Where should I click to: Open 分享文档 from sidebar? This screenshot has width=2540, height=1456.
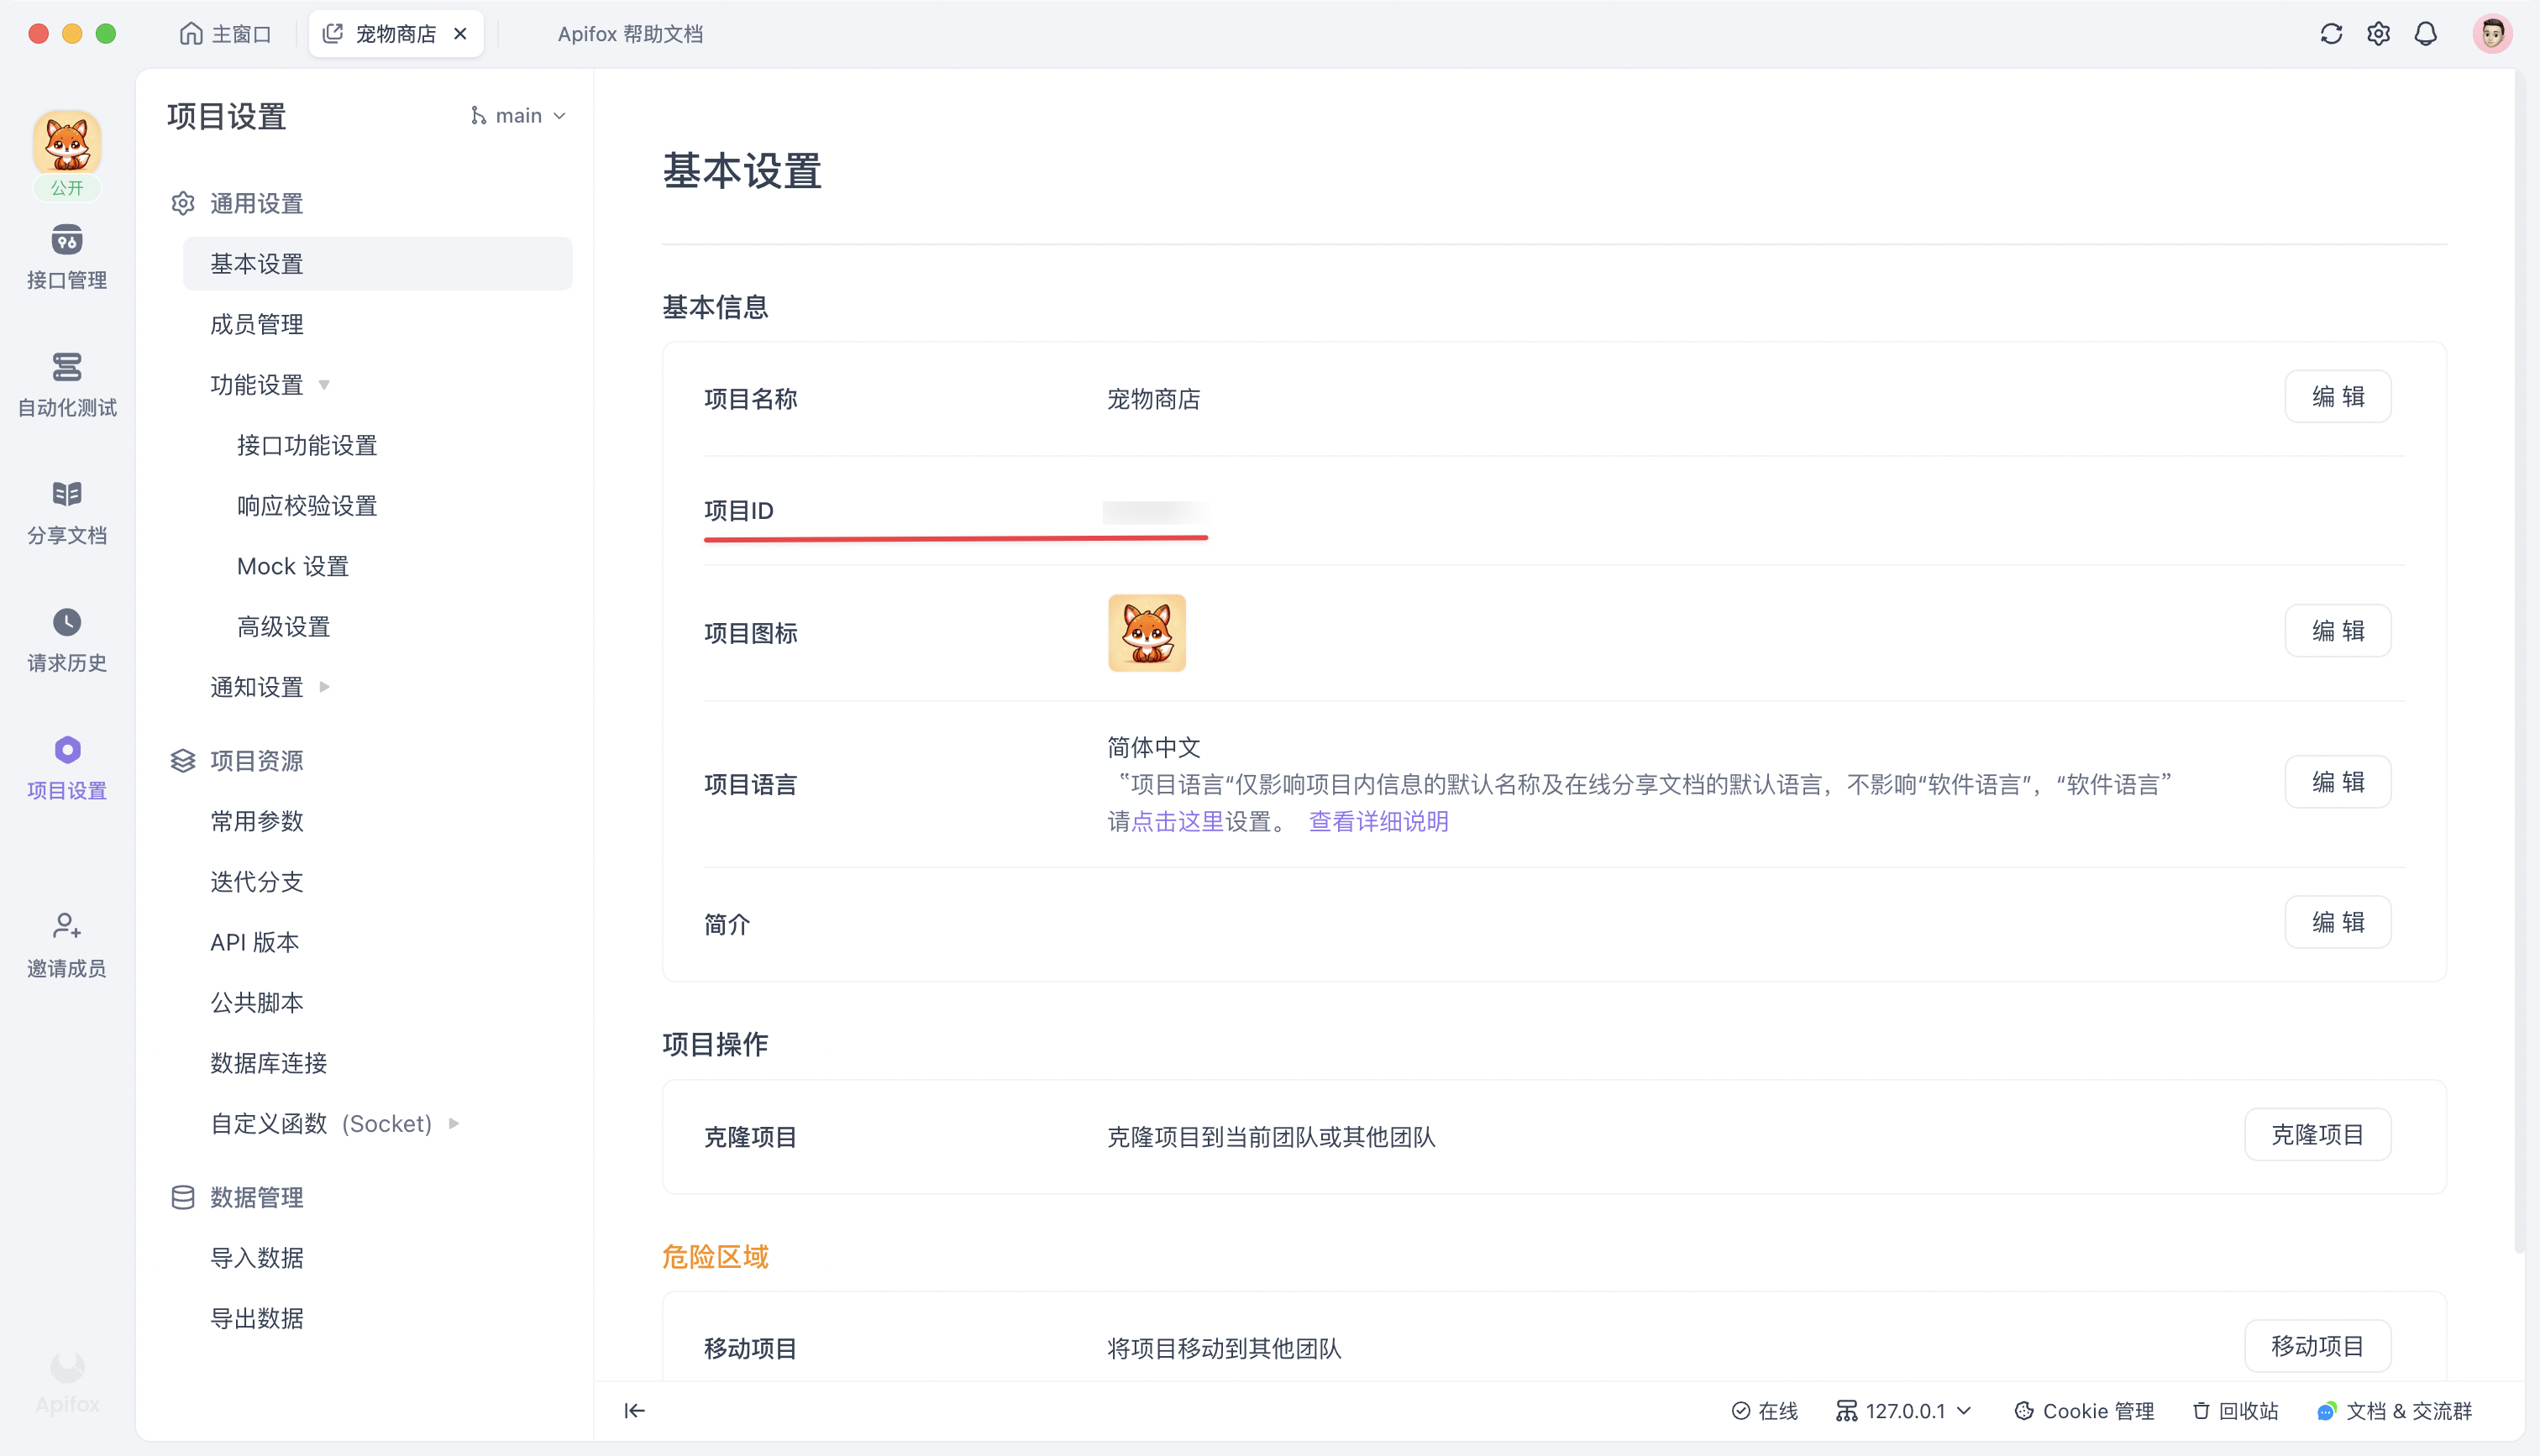coord(66,508)
